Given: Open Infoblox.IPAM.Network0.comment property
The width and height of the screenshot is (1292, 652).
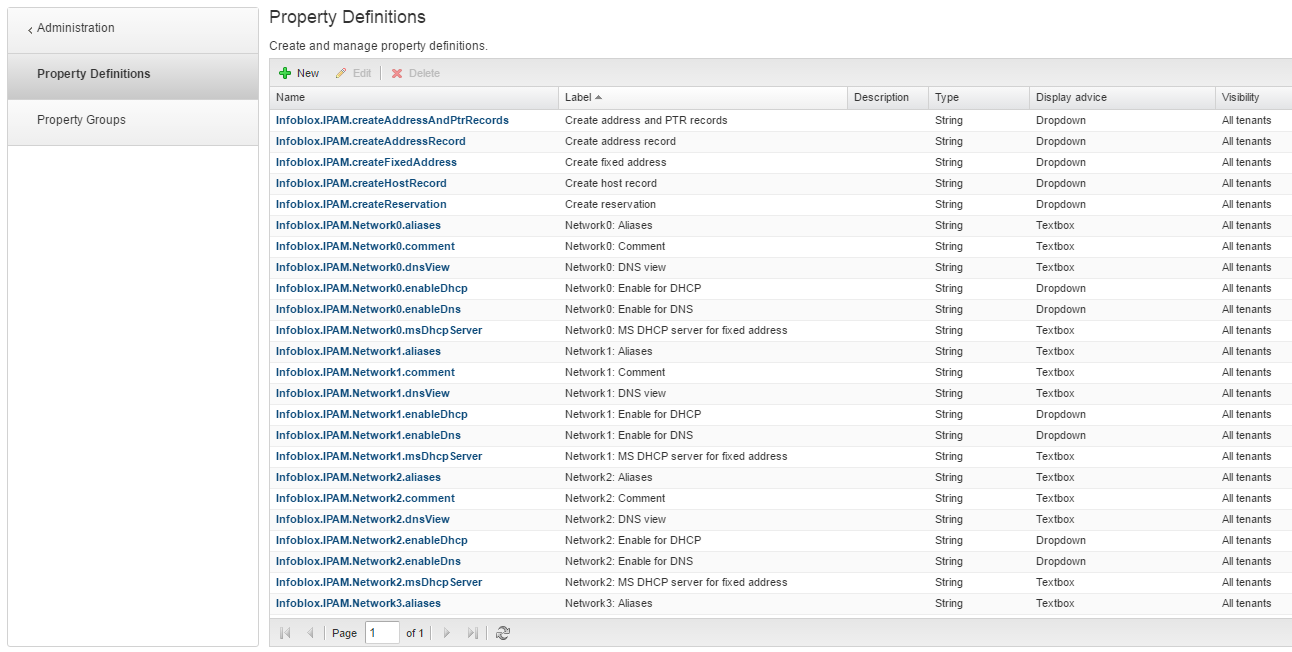Looking at the screenshot, I should [365, 246].
